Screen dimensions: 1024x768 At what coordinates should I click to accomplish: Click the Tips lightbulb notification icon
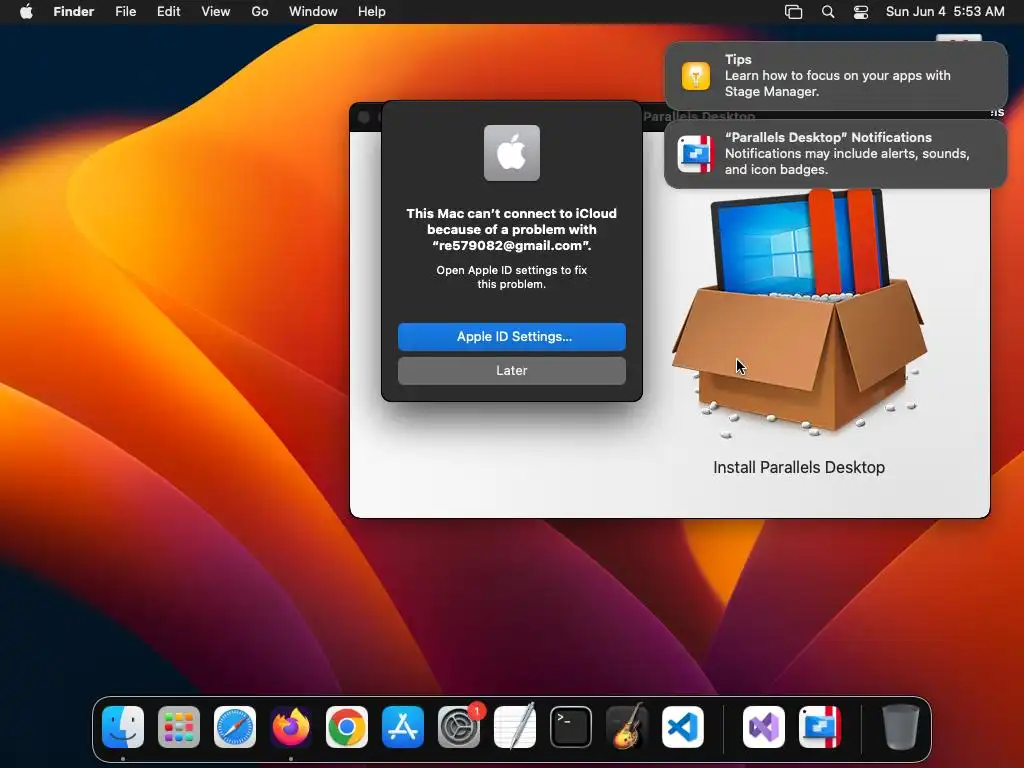coord(696,76)
